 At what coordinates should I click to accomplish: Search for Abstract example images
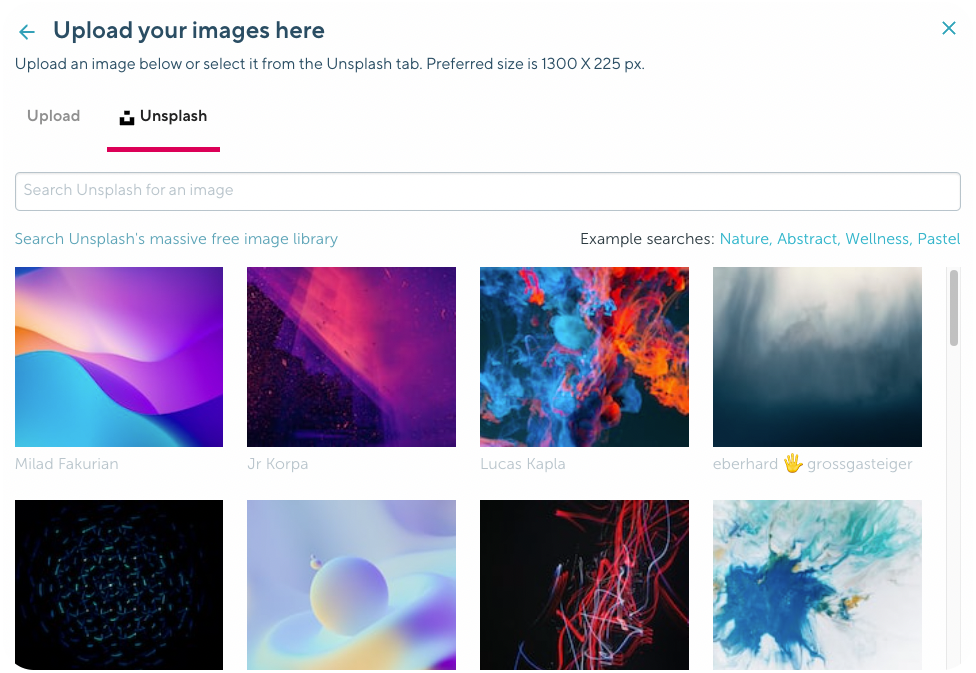point(807,239)
